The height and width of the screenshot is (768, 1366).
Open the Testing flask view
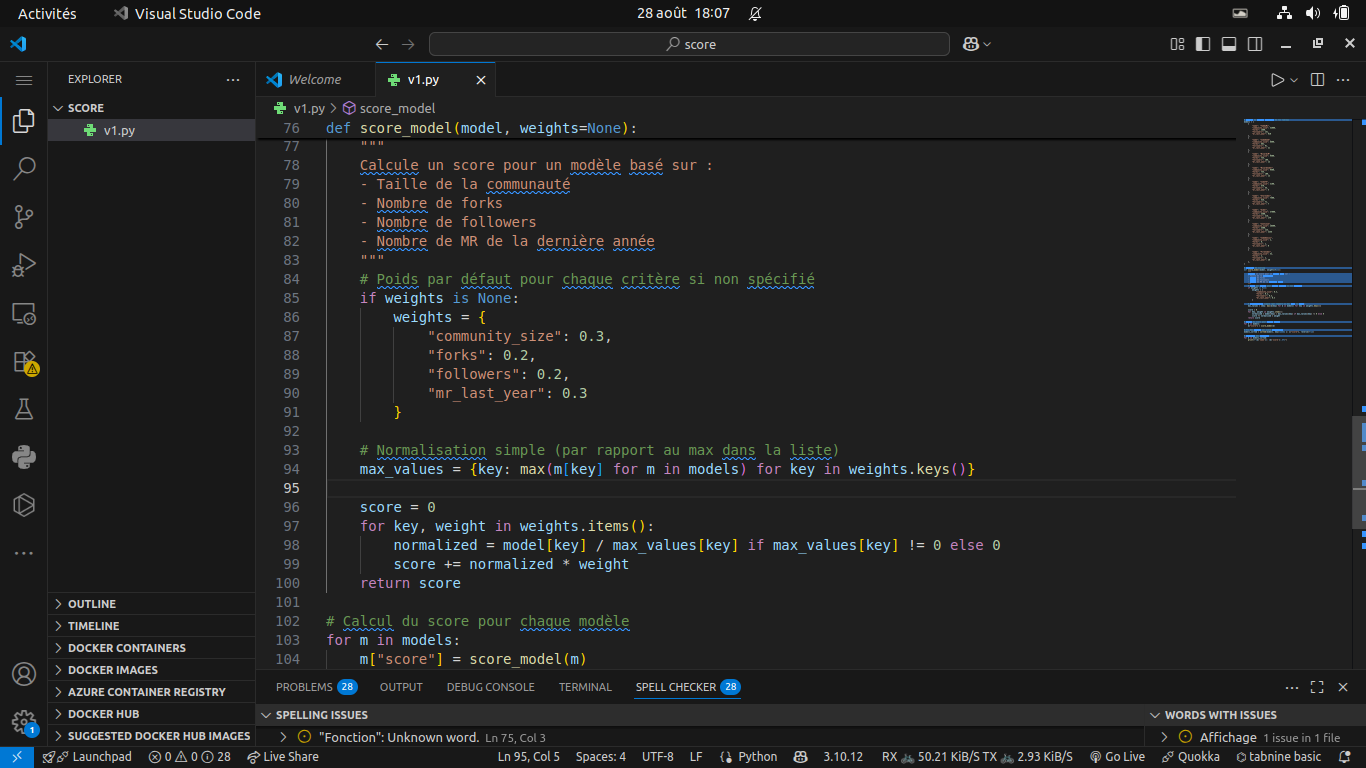(24, 409)
